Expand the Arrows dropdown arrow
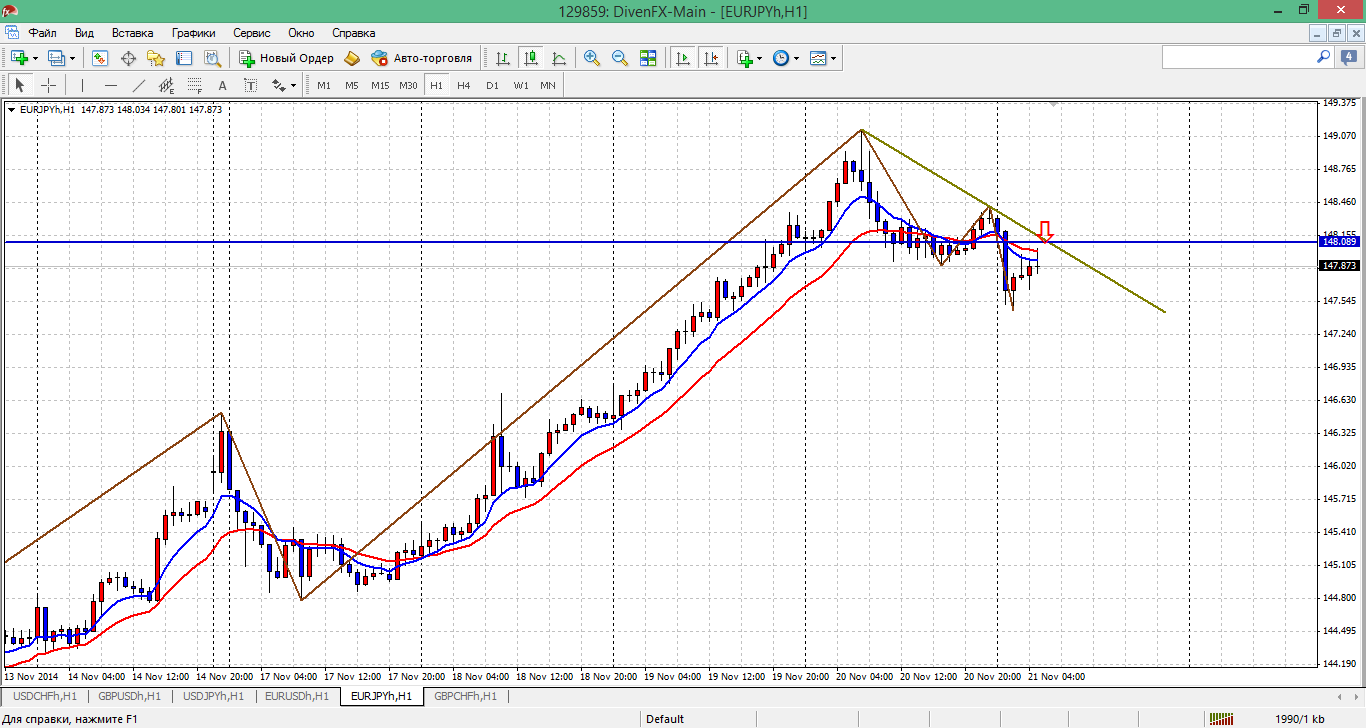This screenshot has height=728, width=1366. pyautogui.click(x=295, y=85)
